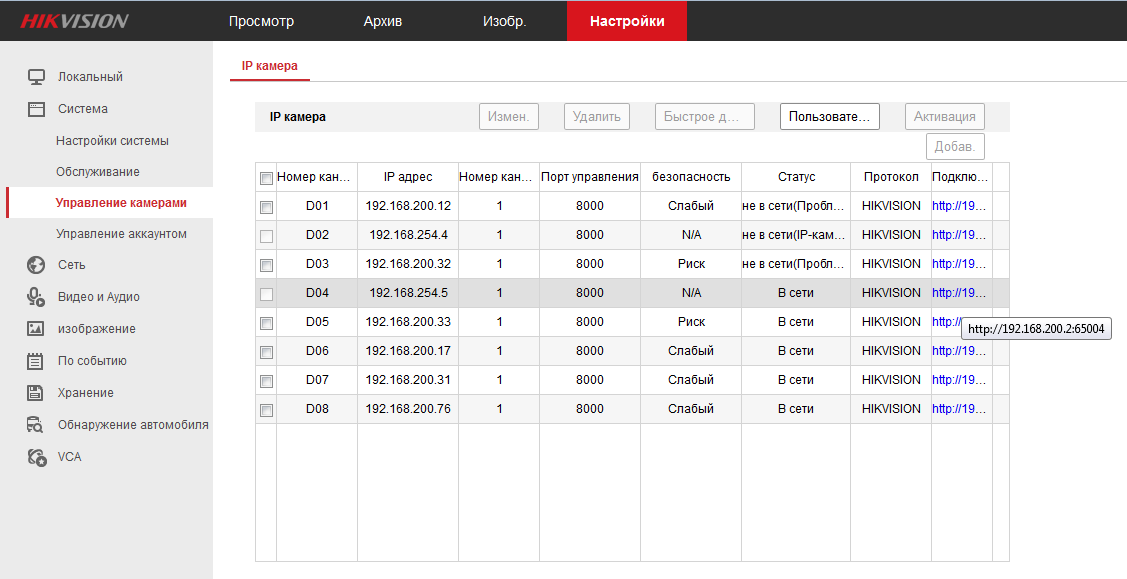Image resolution: width=1127 pixels, height=579 pixels.
Task: Tick the checkbox for camera D01
Action: 266,207
